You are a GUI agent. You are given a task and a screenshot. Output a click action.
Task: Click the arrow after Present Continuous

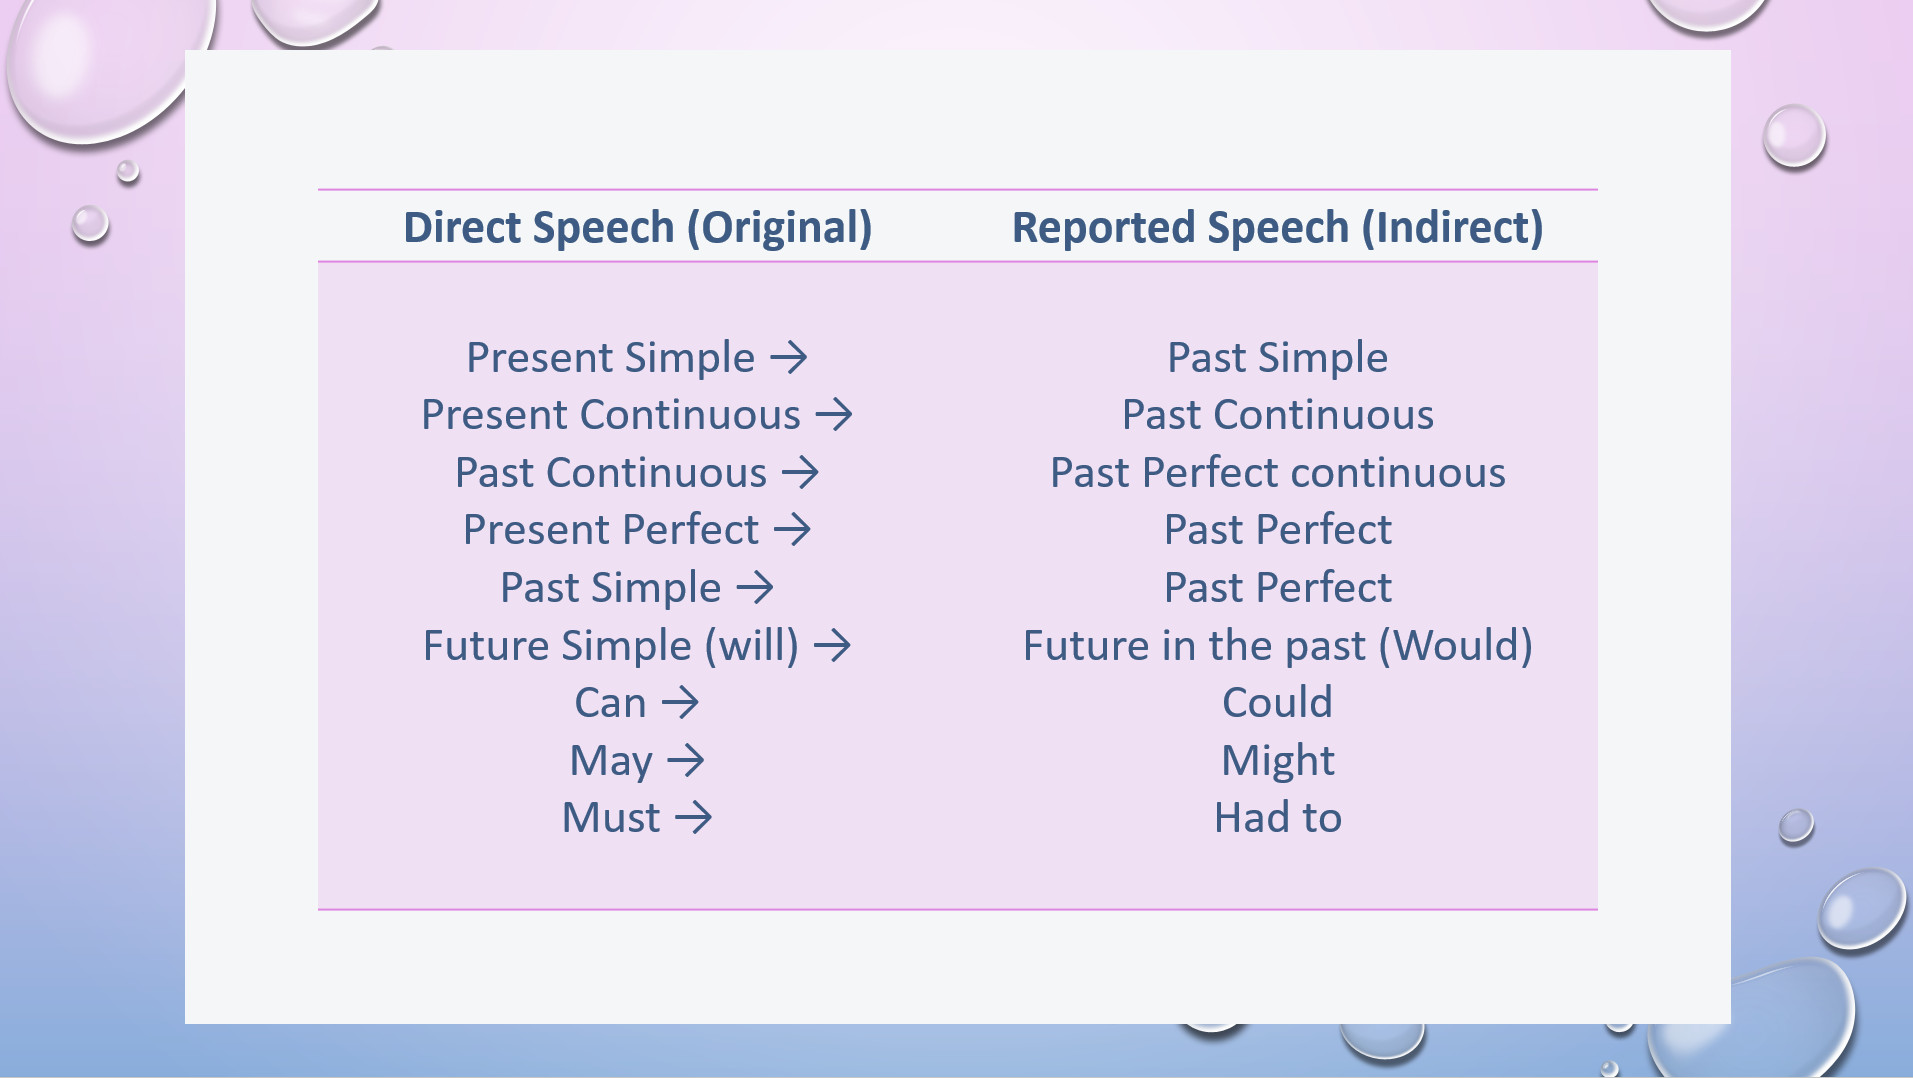tap(834, 415)
